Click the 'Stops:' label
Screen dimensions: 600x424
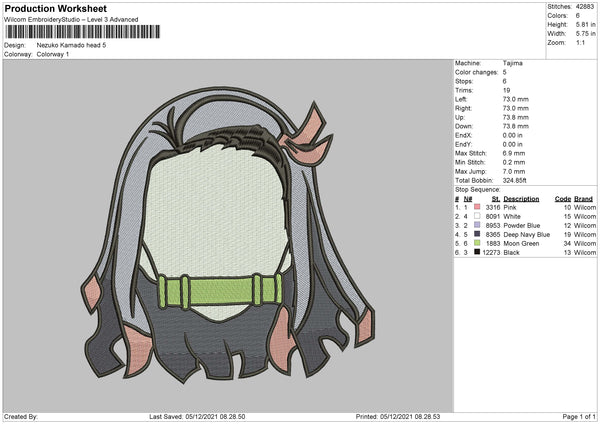tap(464, 81)
